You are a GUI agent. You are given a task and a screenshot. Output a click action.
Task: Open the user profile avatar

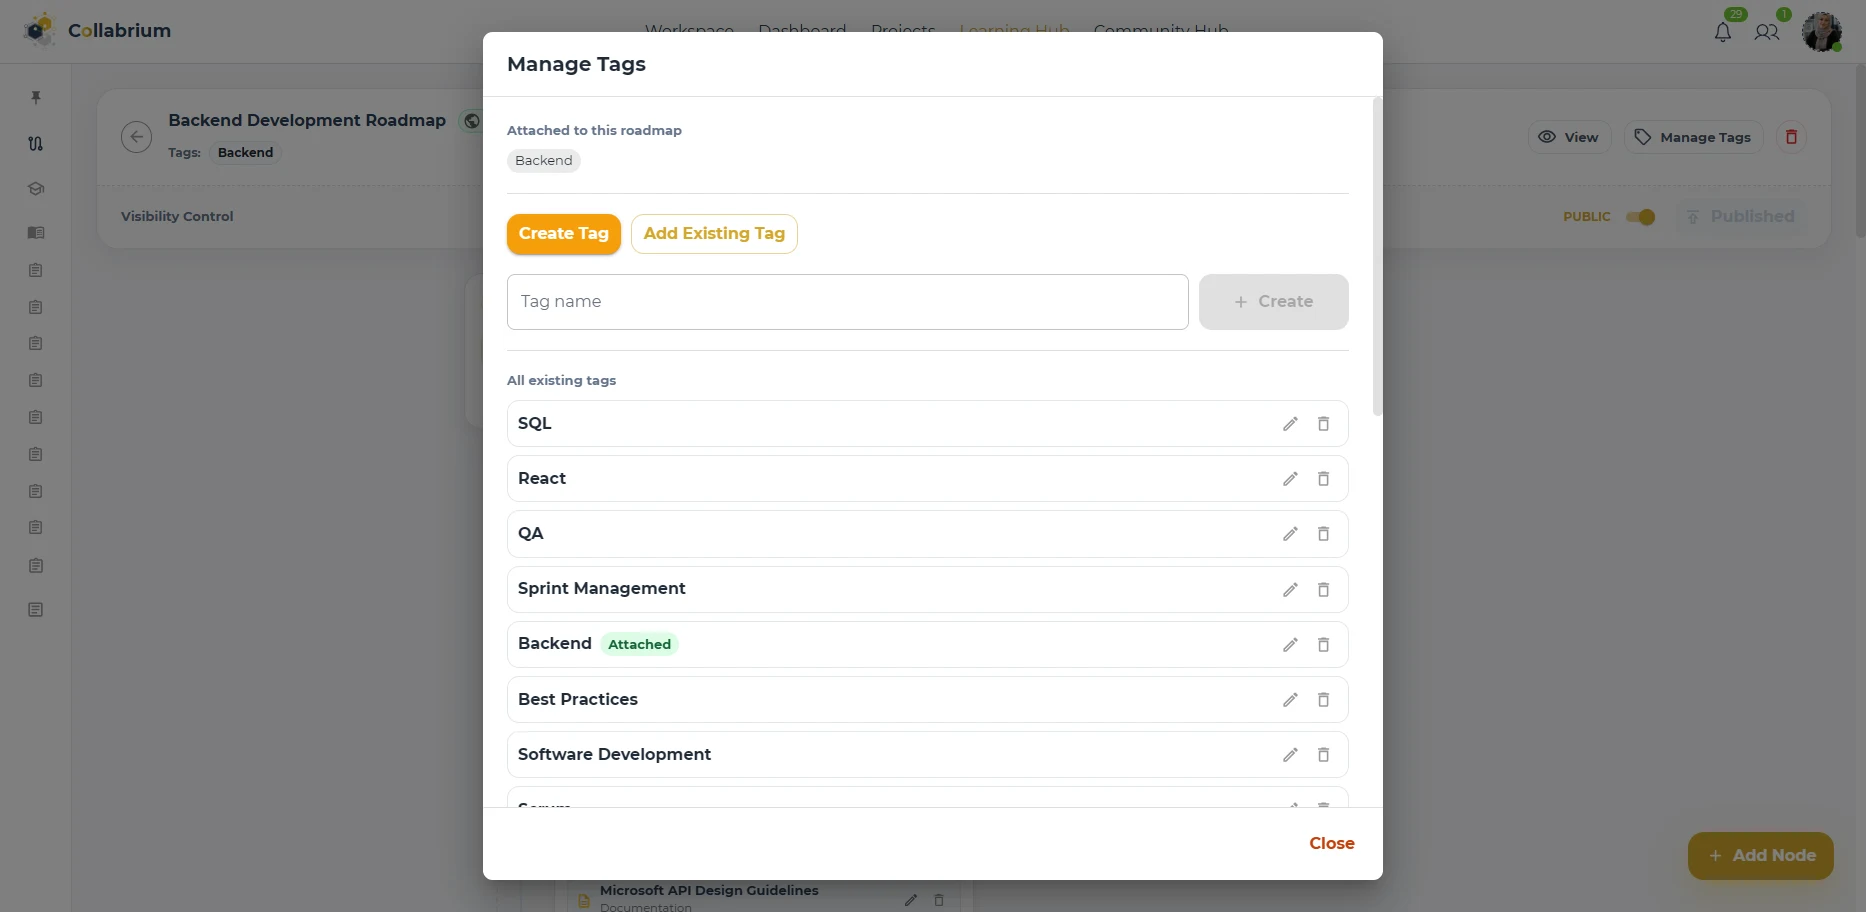tap(1822, 31)
